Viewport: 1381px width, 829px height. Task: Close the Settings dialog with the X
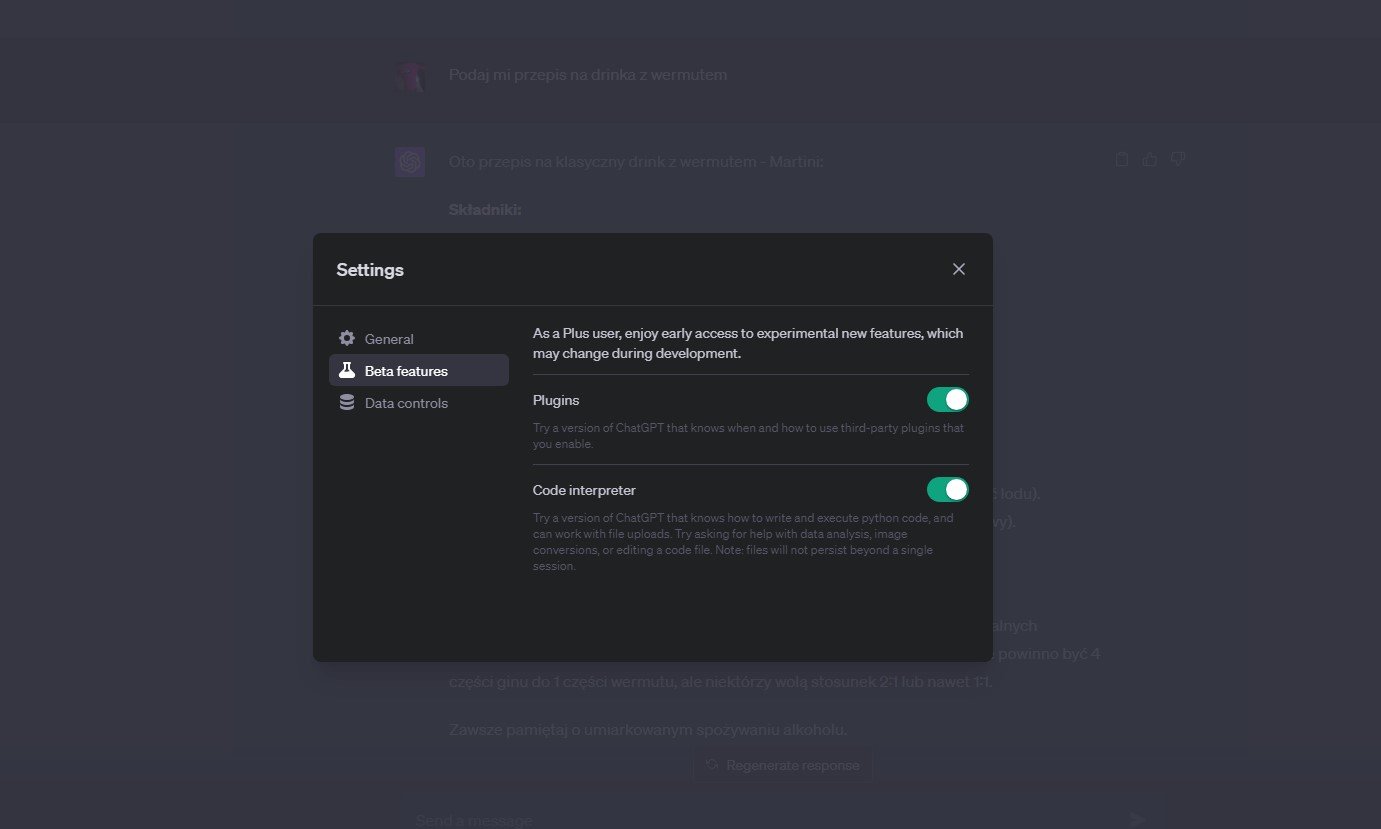959,269
